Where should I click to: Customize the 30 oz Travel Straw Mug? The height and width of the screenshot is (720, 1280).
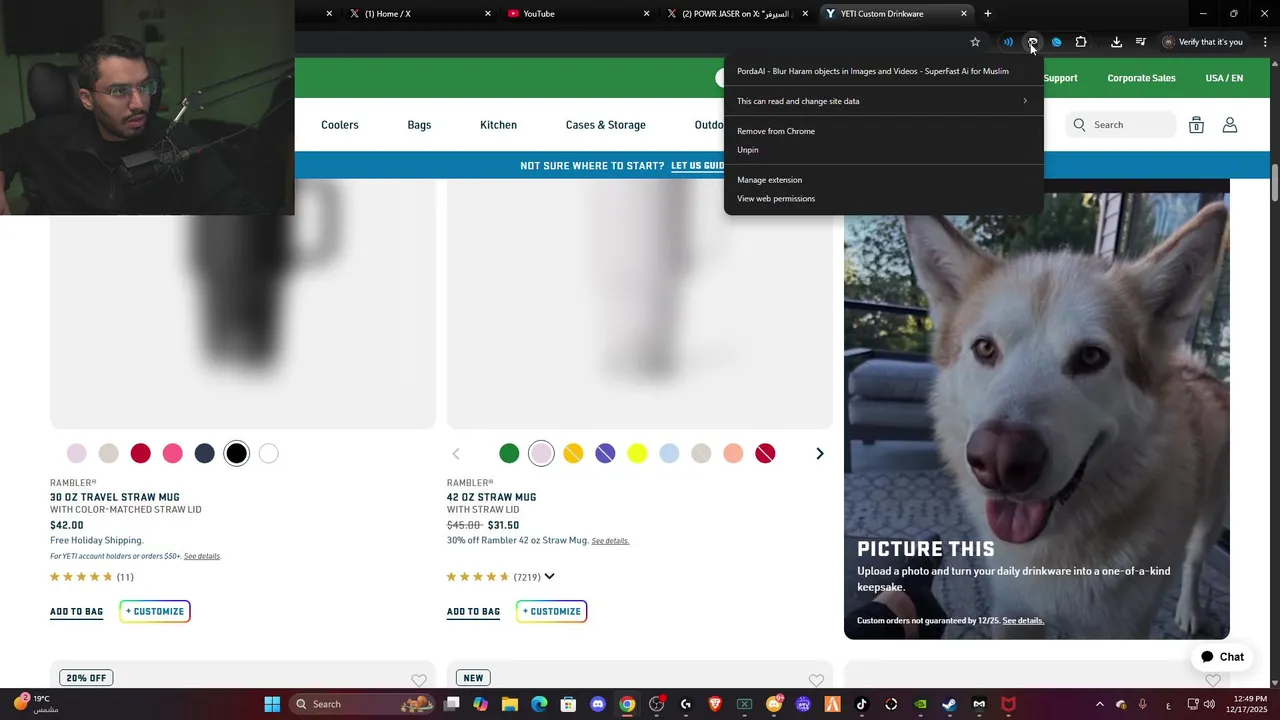point(155,611)
